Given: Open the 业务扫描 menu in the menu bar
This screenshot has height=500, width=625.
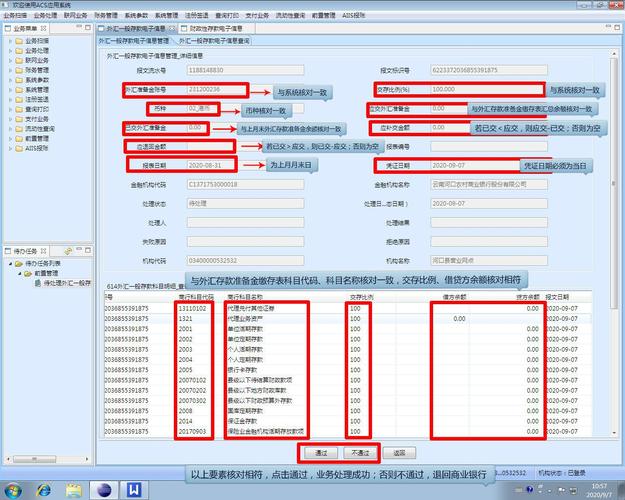Looking at the screenshot, I should tap(15, 16).
